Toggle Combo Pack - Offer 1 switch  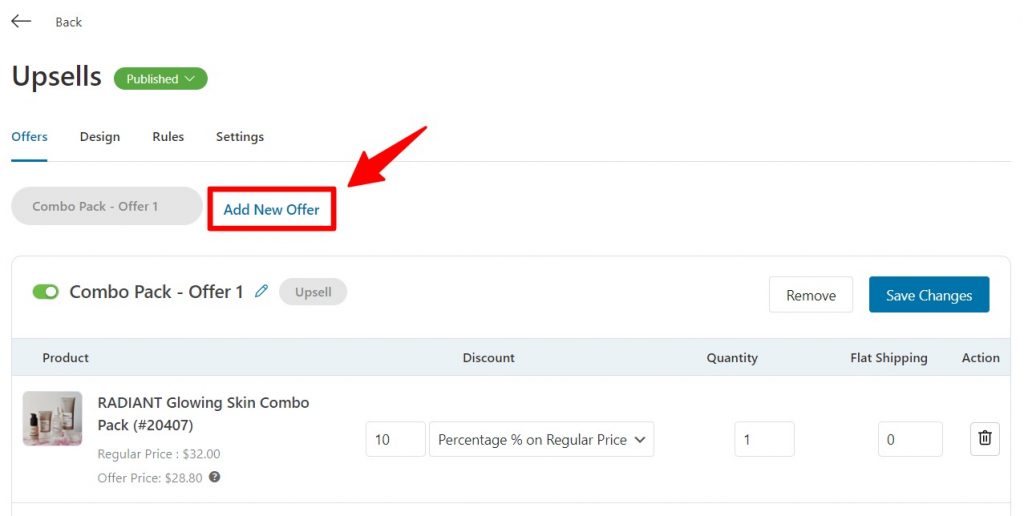point(46,292)
